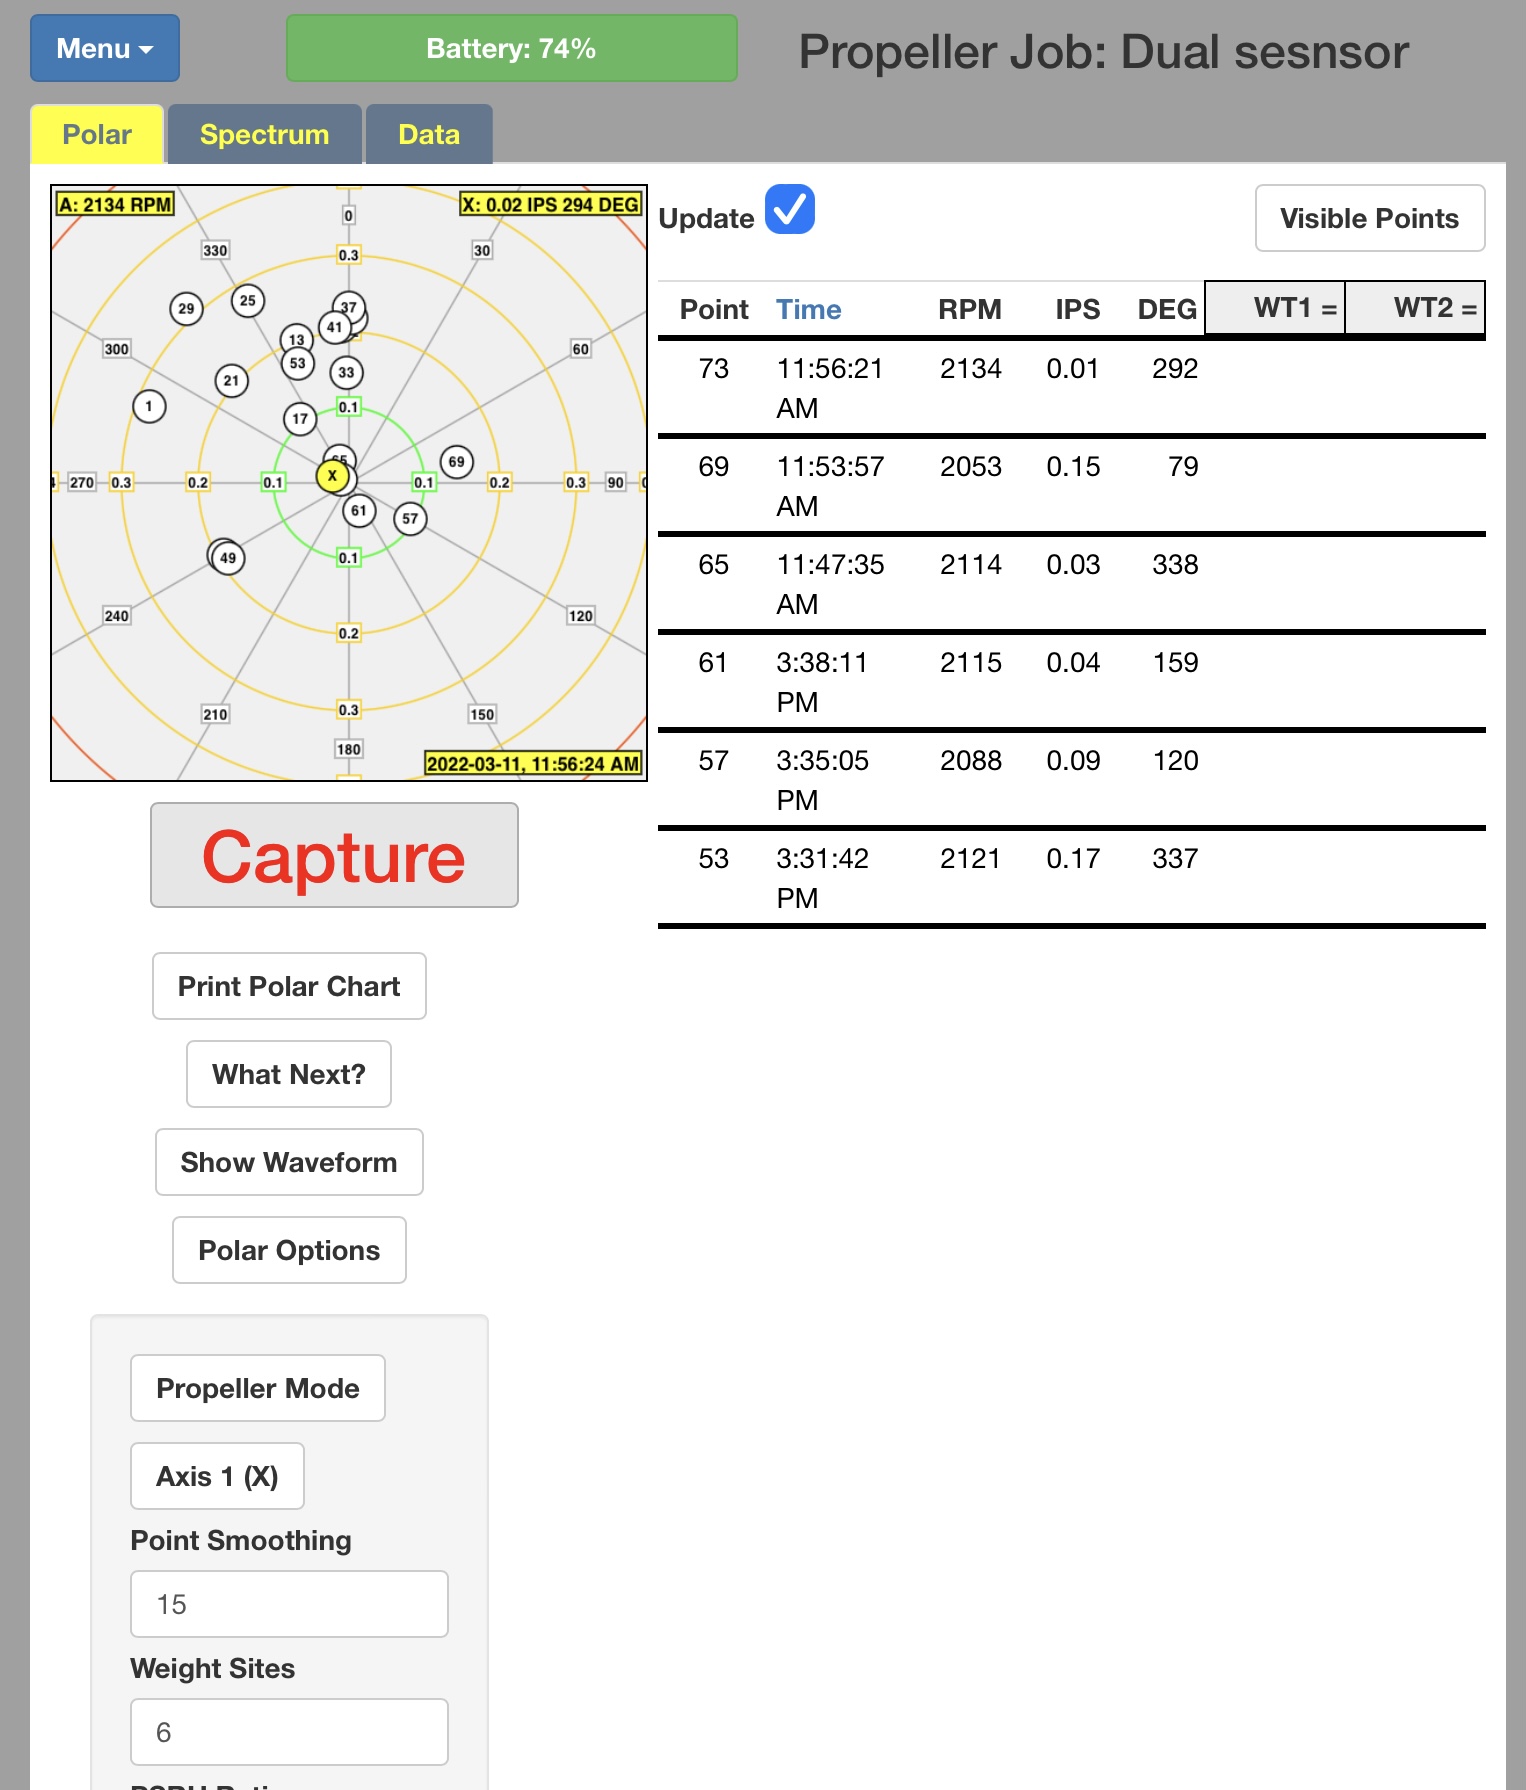Open Polar Options

coord(289,1250)
